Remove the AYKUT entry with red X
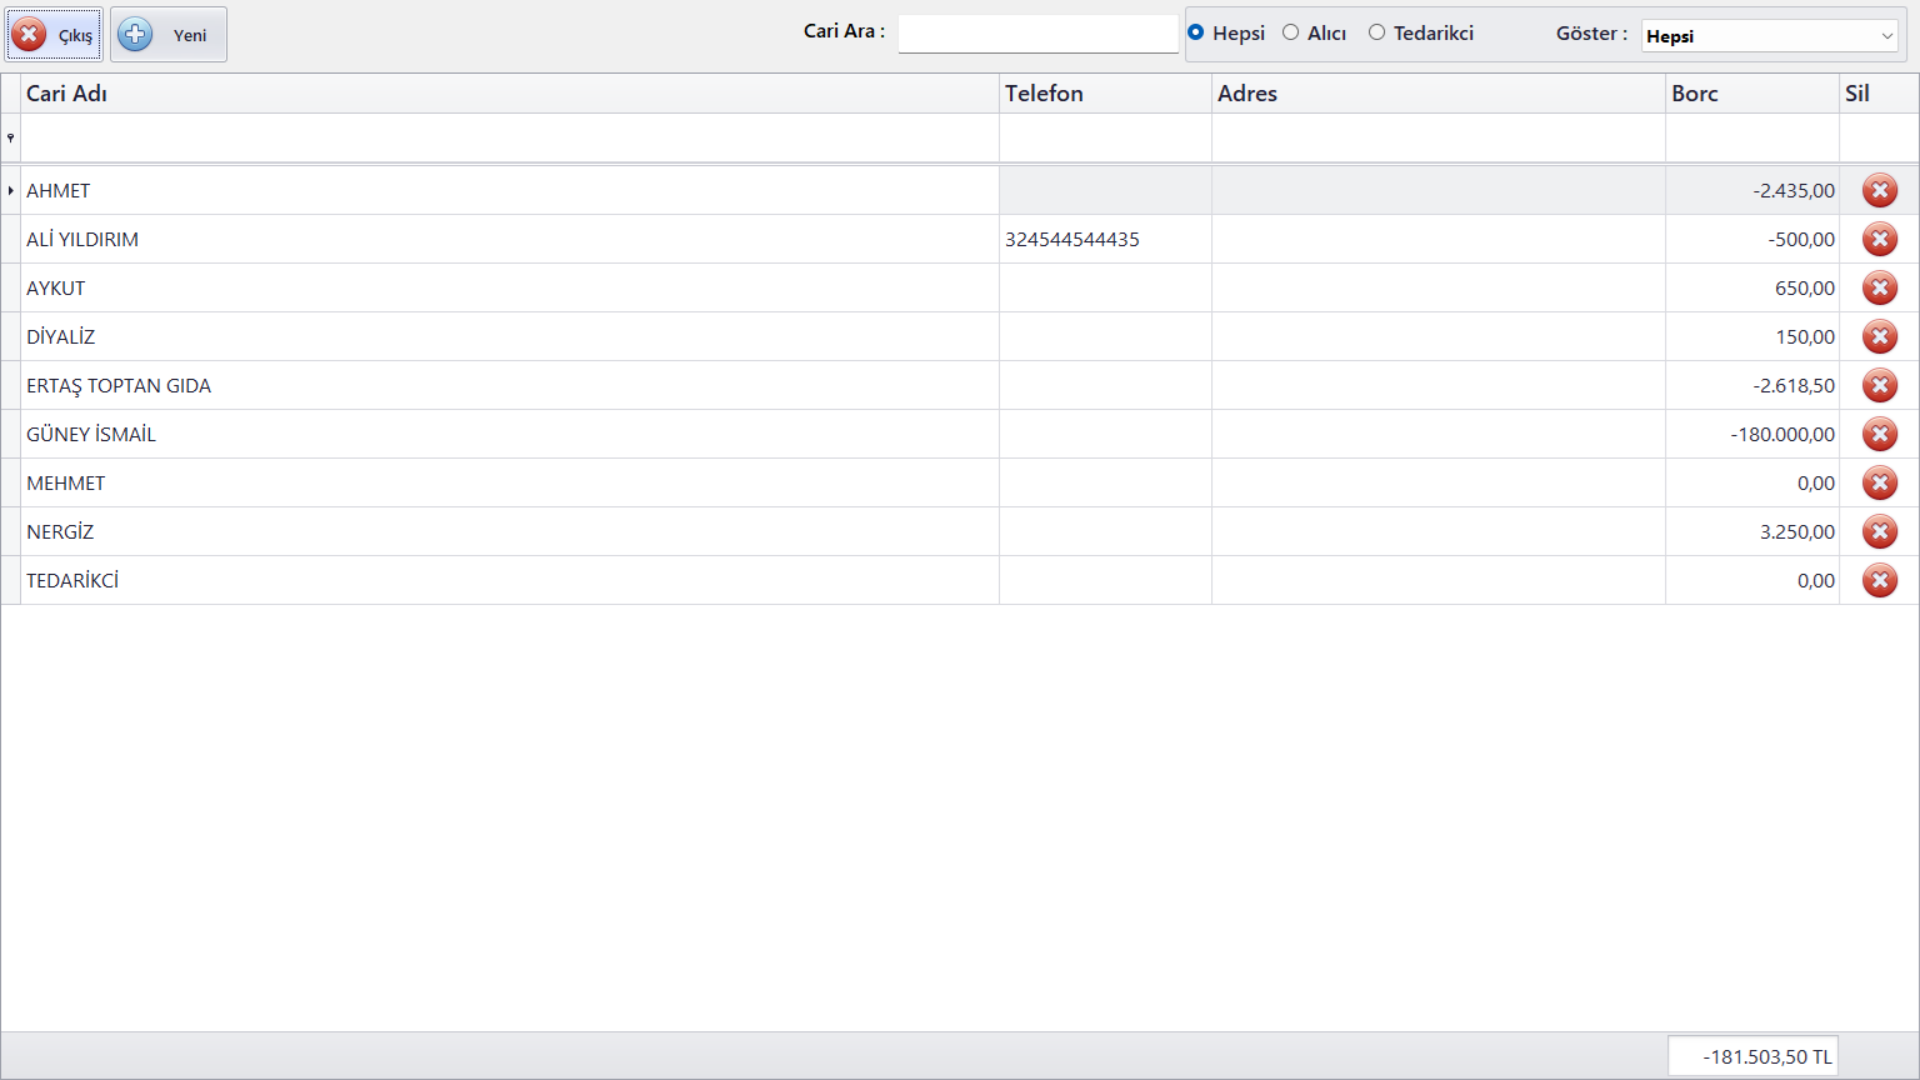The width and height of the screenshot is (1920, 1080). tap(1879, 288)
